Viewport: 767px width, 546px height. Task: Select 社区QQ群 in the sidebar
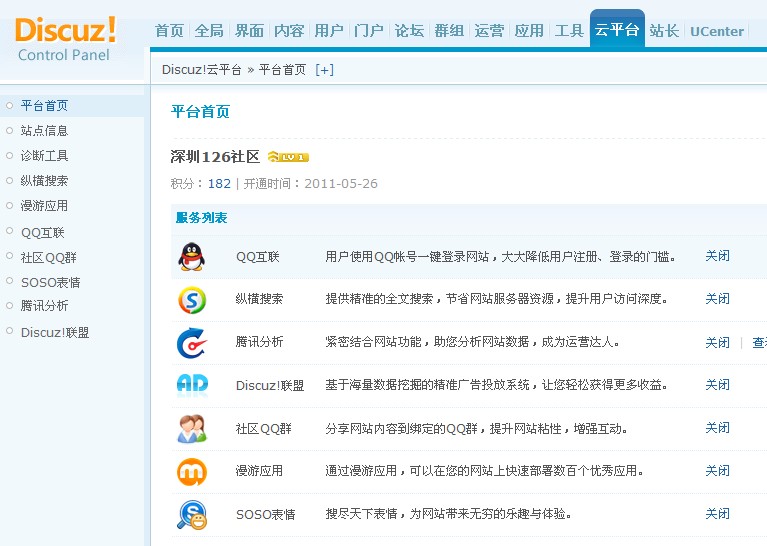click(48, 257)
